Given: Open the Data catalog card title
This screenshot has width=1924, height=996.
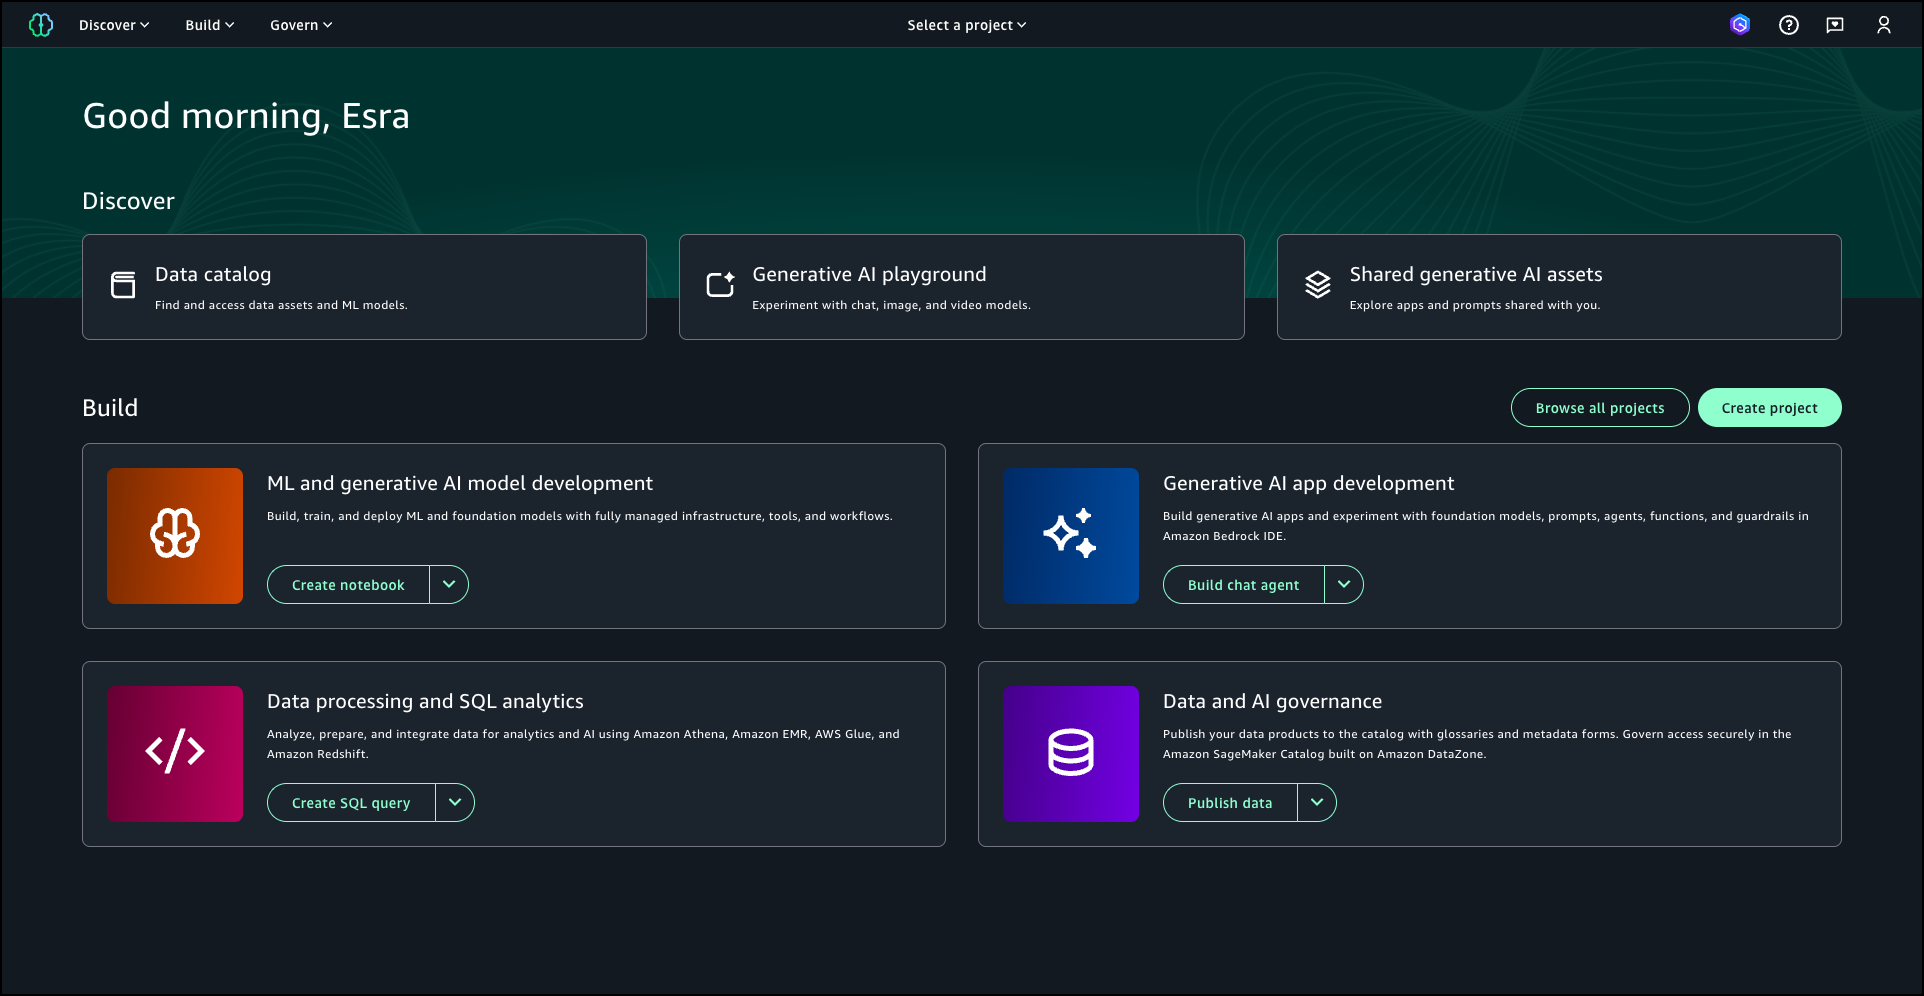Looking at the screenshot, I should point(213,275).
